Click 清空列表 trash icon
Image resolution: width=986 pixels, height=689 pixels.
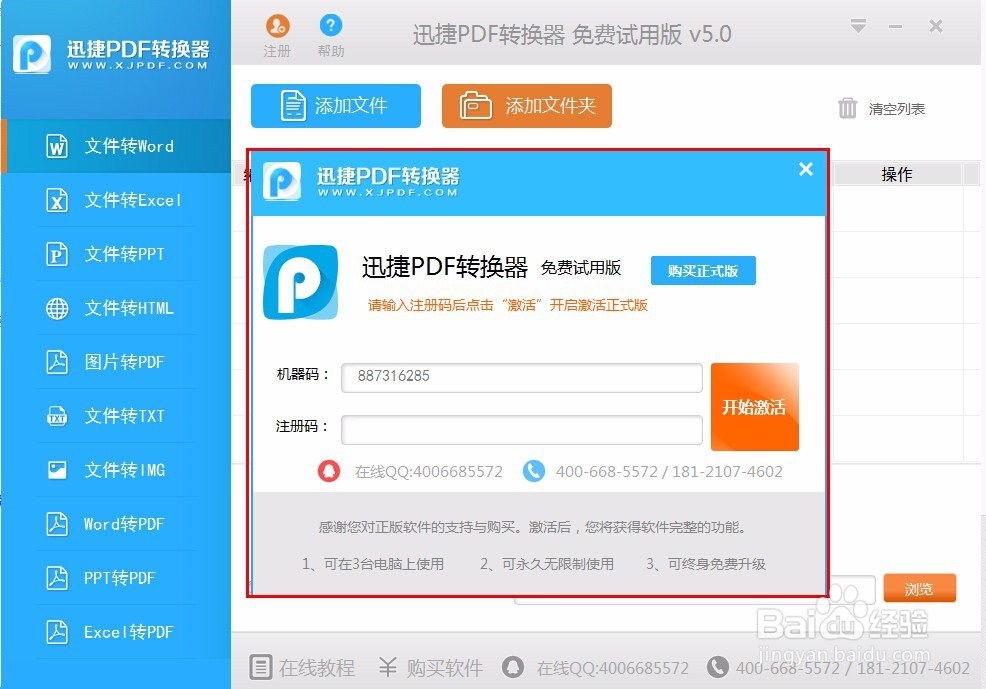pos(847,108)
